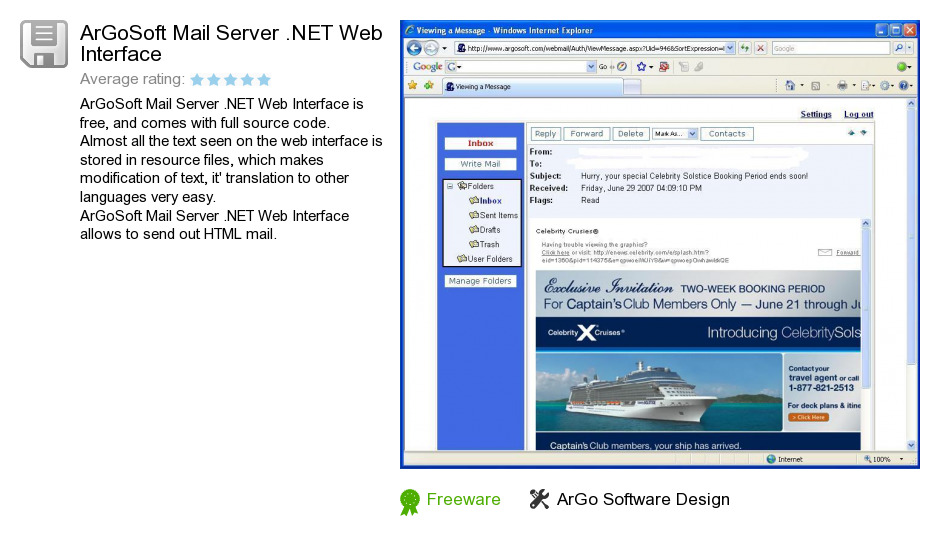Viewport: 940px width, 546px height.
Task: Click the red popup blocker icon in Google toolbar
Action: pyautogui.click(x=664, y=67)
